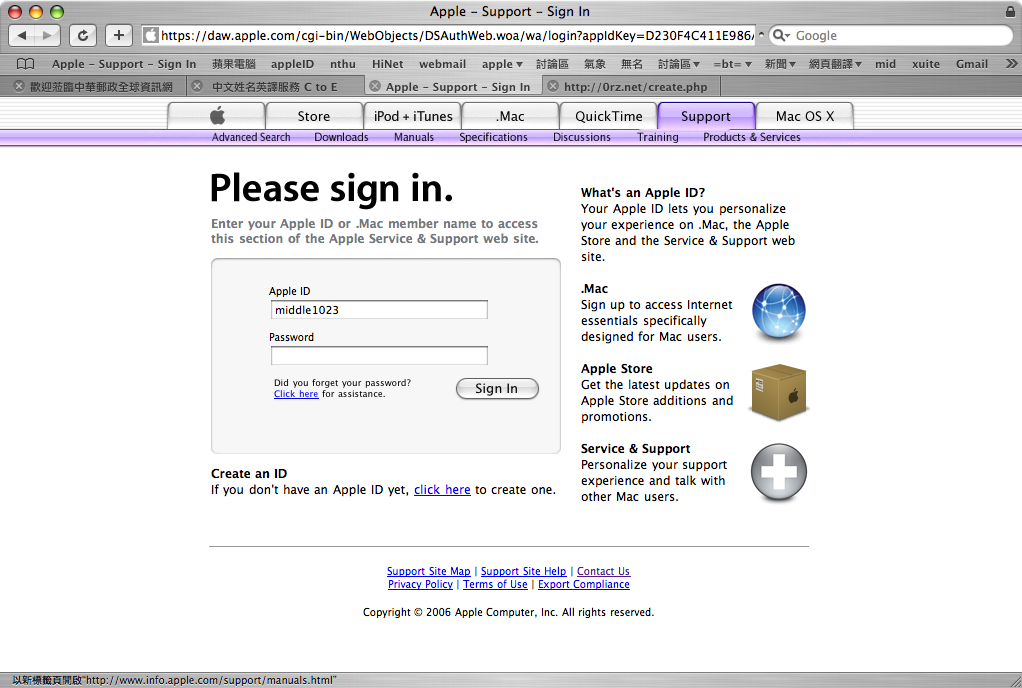Add a bookmark with the plus button
1022x688 pixels.
tap(119, 35)
